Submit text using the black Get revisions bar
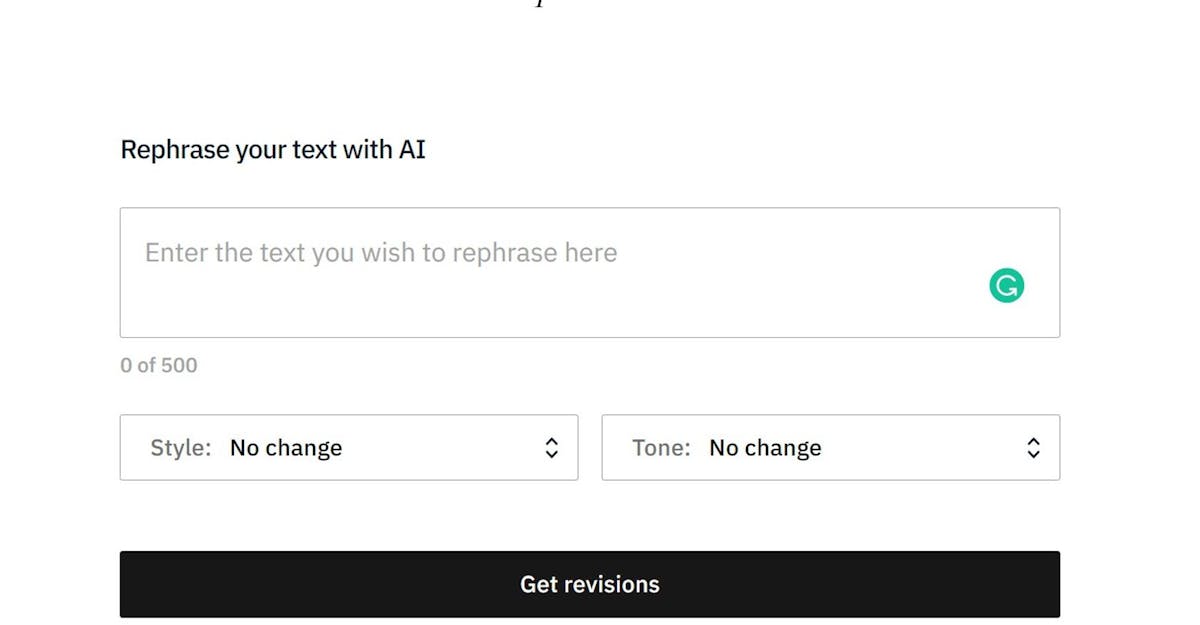Screen dimensions: 1200x625 coord(590,584)
